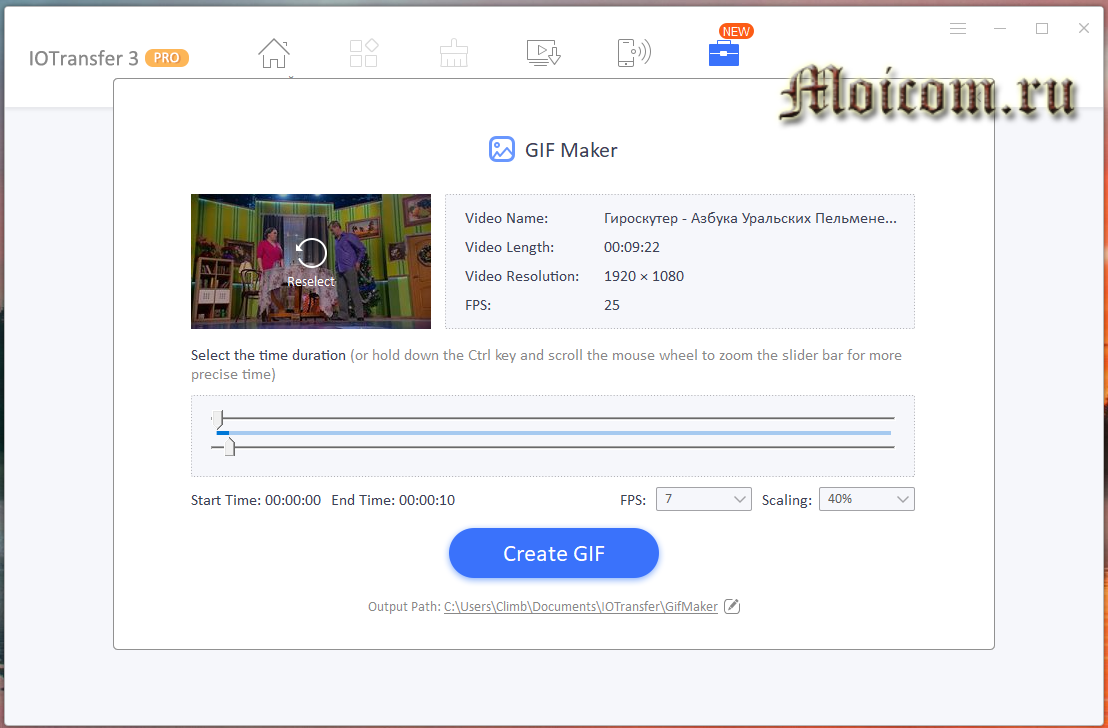Expand the Scaling dropdown showing 40%
The height and width of the screenshot is (728, 1108).
866,499
